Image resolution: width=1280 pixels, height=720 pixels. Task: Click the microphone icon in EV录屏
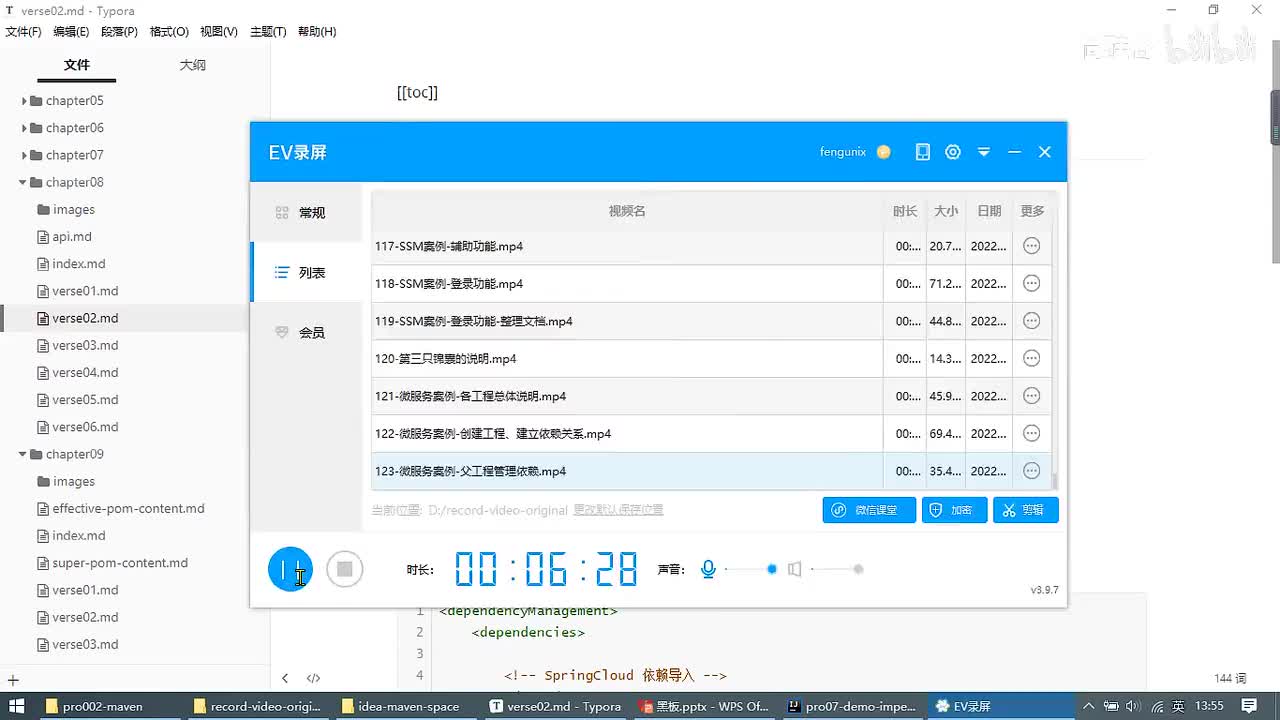point(708,569)
